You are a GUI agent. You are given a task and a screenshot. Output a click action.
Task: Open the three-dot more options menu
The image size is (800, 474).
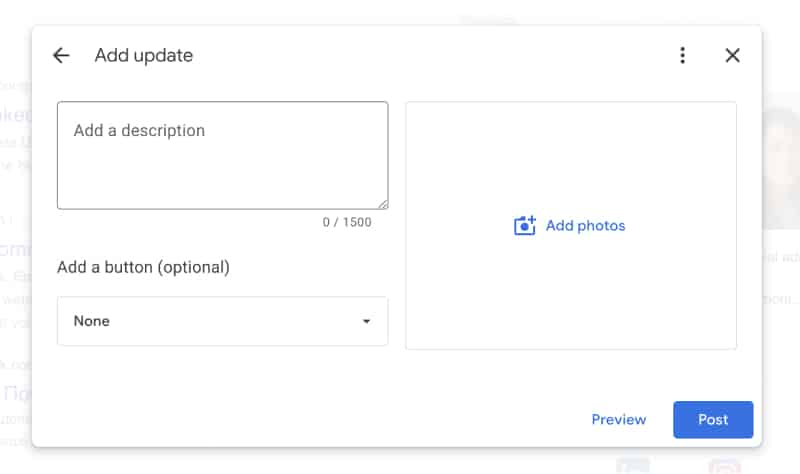click(683, 55)
